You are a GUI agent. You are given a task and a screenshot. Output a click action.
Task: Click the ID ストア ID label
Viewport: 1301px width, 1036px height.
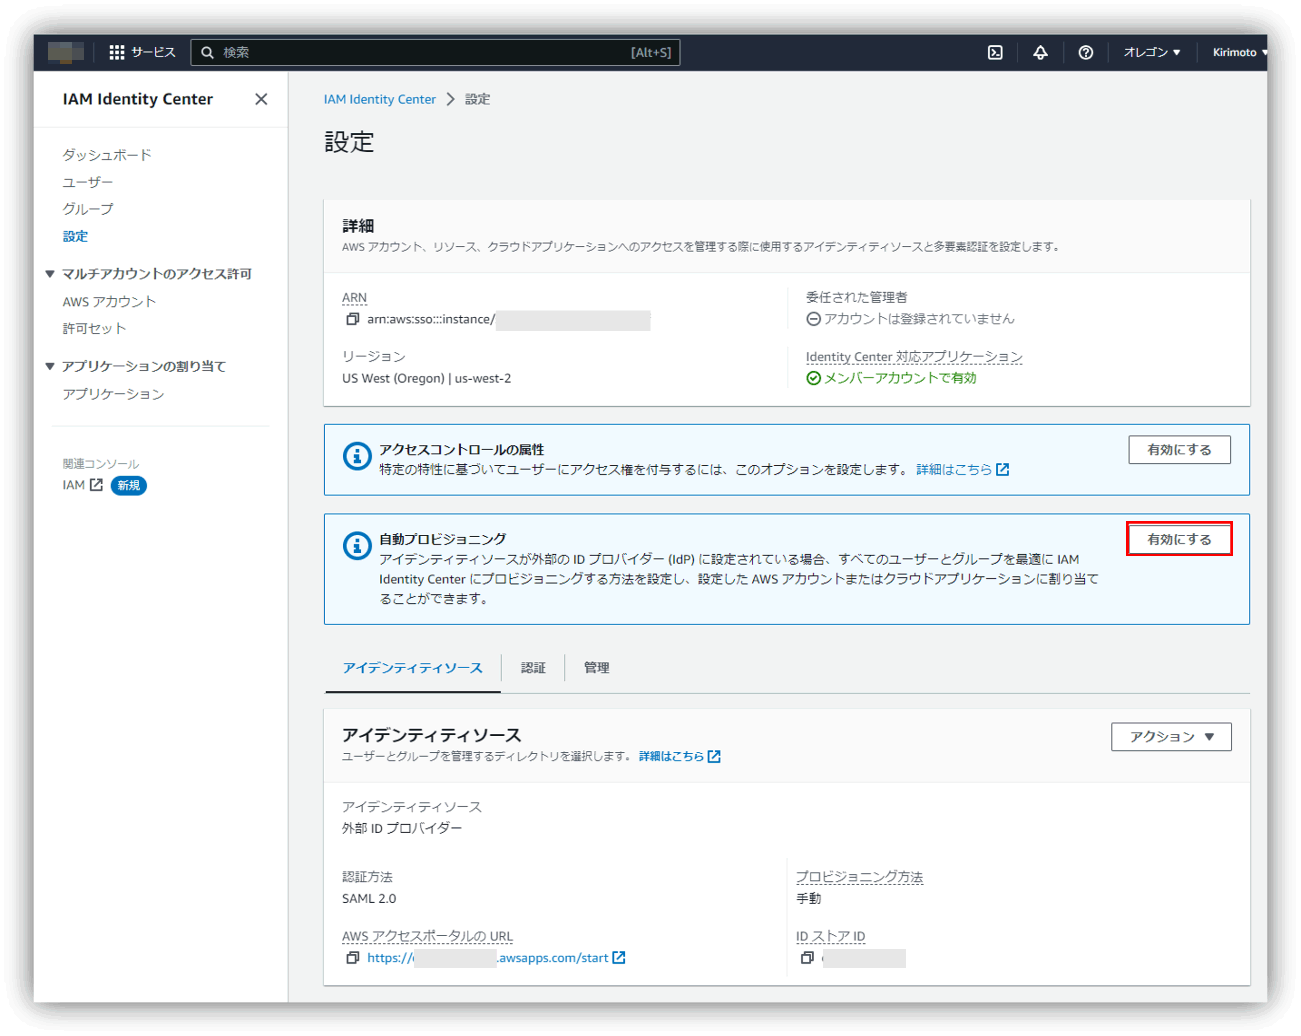click(x=830, y=937)
